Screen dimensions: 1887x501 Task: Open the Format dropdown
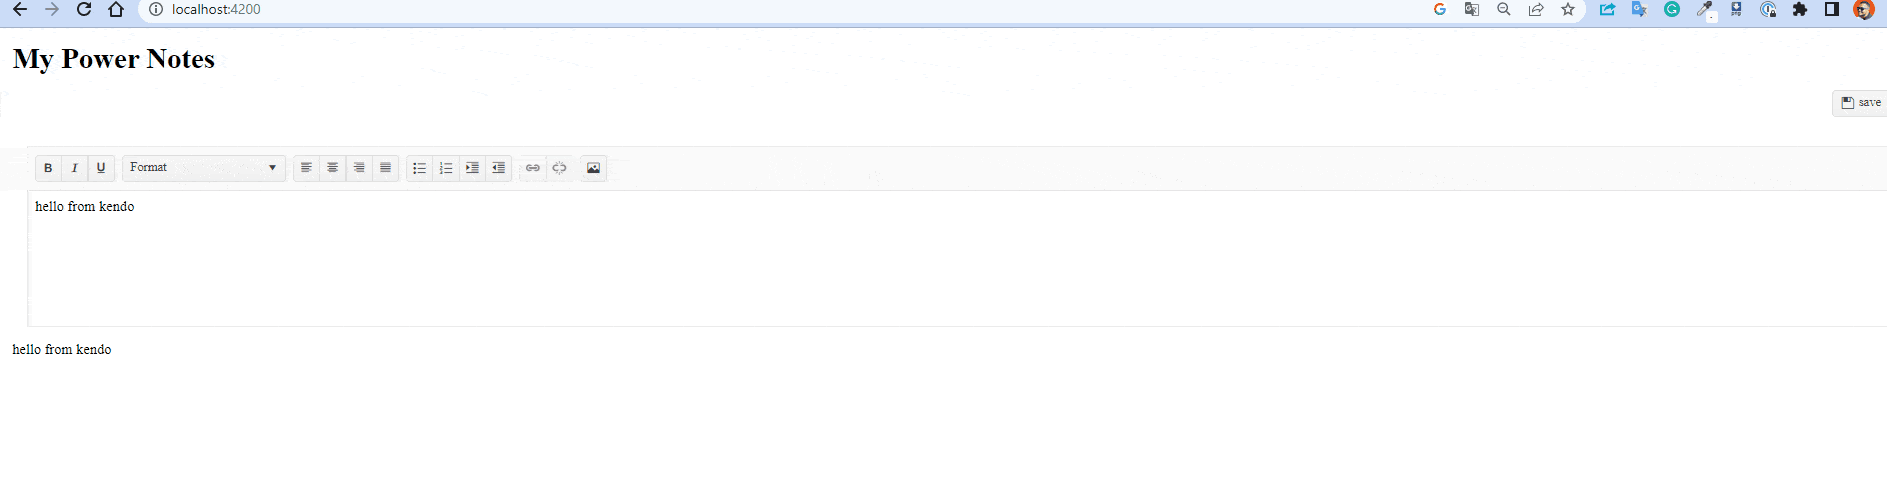point(204,168)
